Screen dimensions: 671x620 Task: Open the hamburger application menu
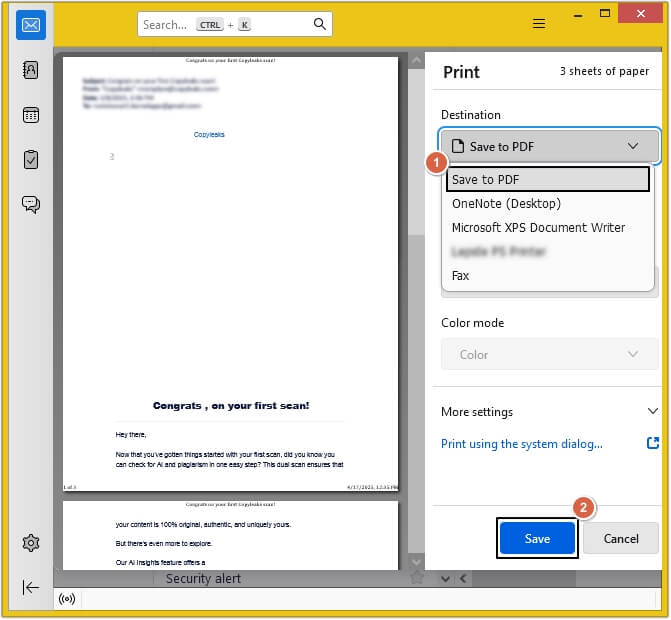(x=539, y=24)
